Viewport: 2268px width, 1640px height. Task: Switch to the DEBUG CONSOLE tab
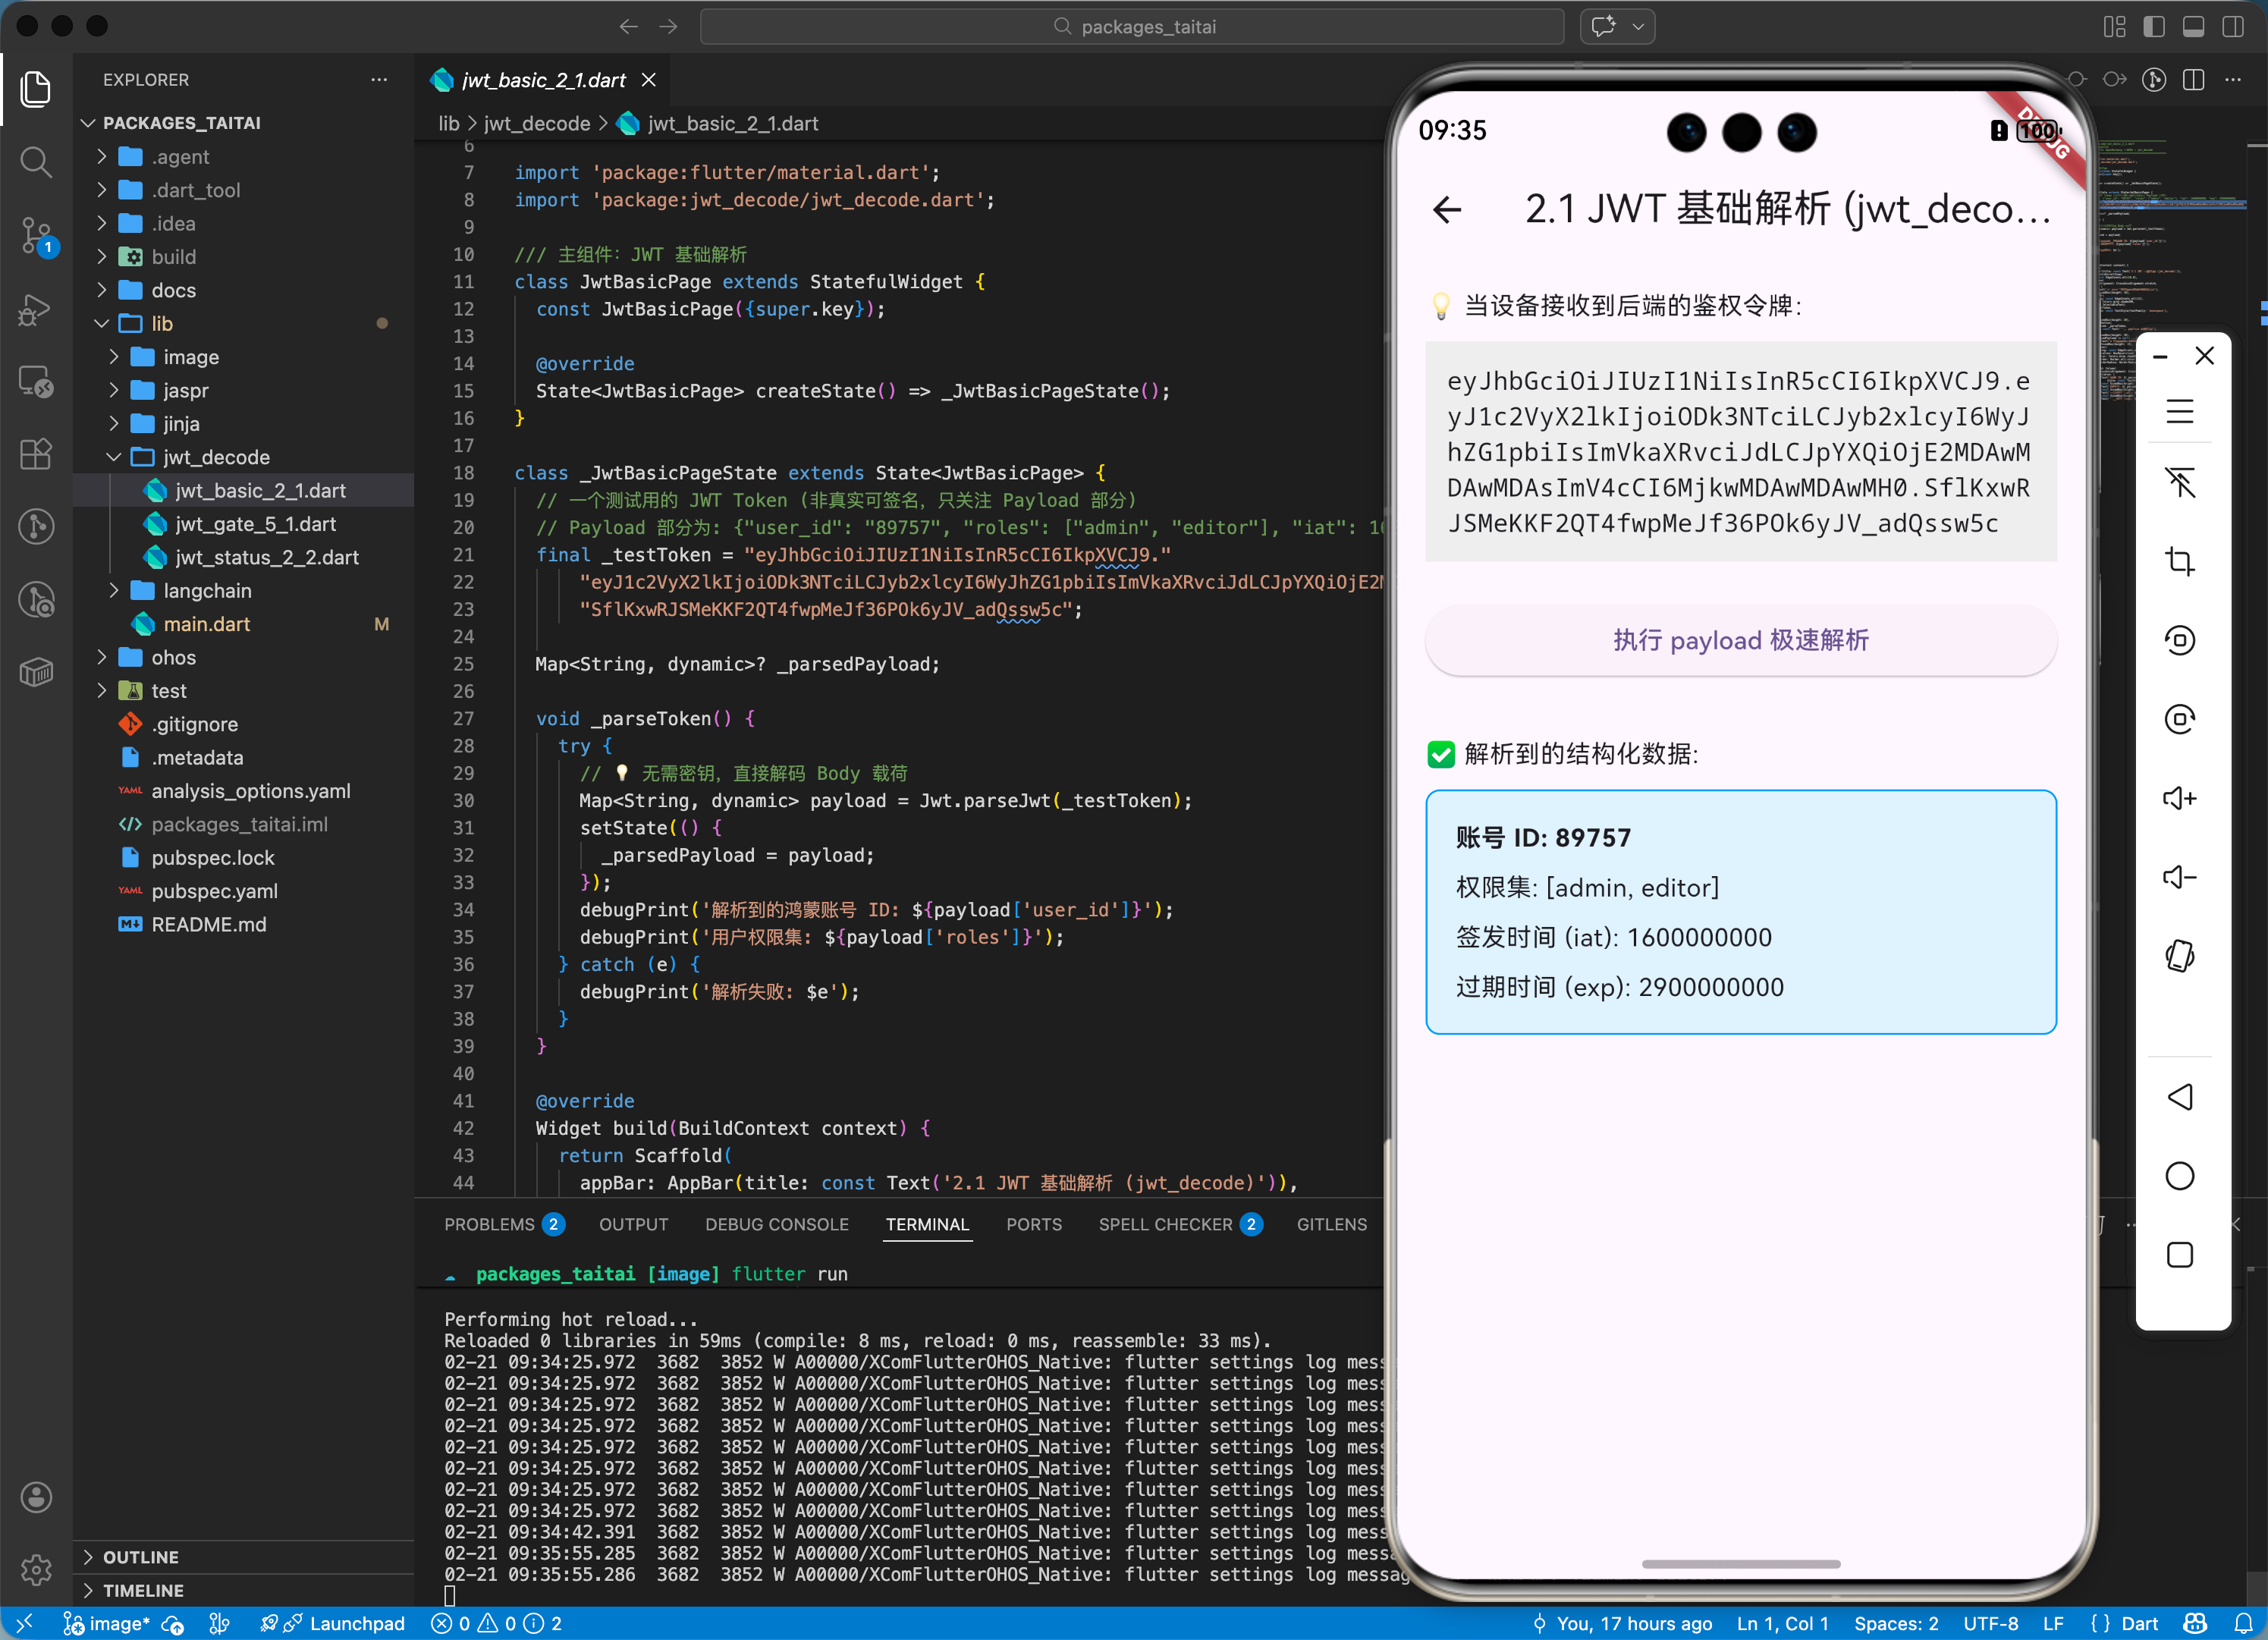pos(776,1224)
